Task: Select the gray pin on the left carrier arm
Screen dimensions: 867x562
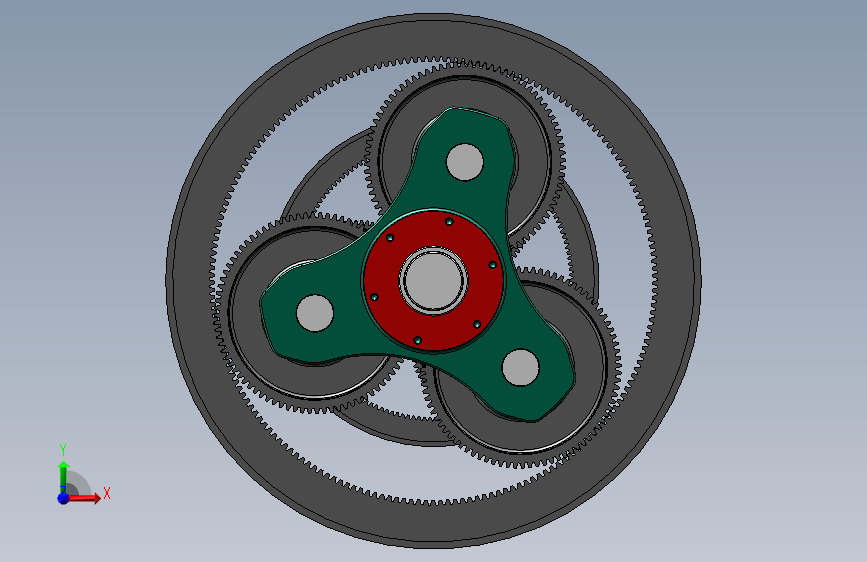Action: (x=315, y=313)
